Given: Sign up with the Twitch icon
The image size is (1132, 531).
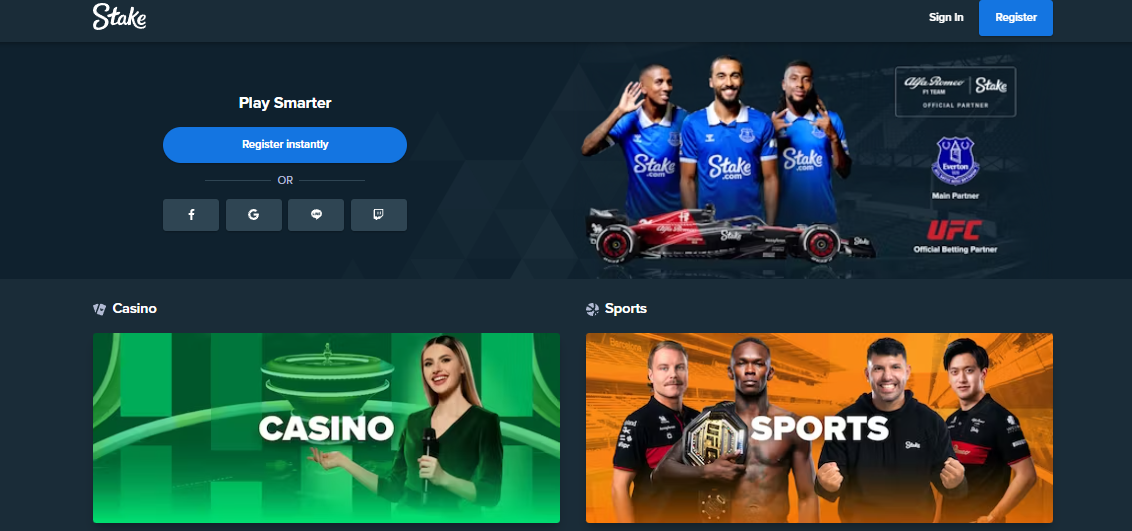Looking at the screenshot, I should 378,215.
